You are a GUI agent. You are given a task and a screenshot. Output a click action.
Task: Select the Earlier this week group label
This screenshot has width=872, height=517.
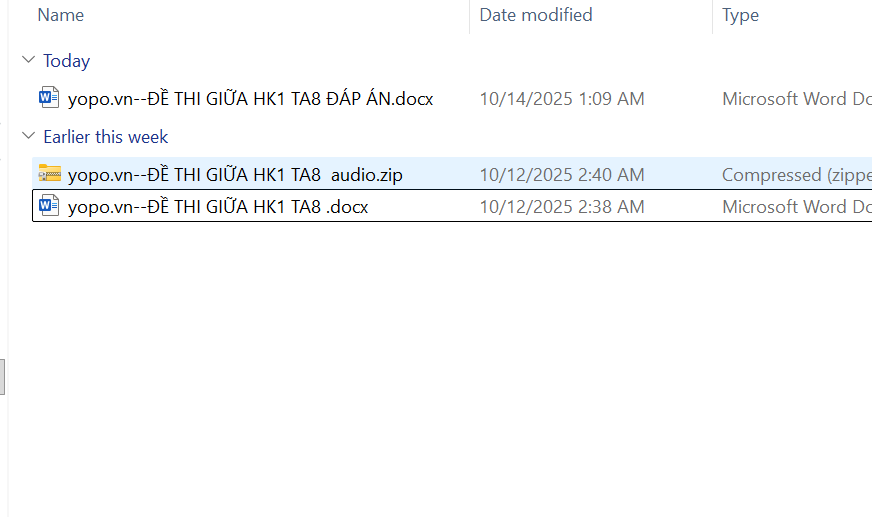pos(105,137)
